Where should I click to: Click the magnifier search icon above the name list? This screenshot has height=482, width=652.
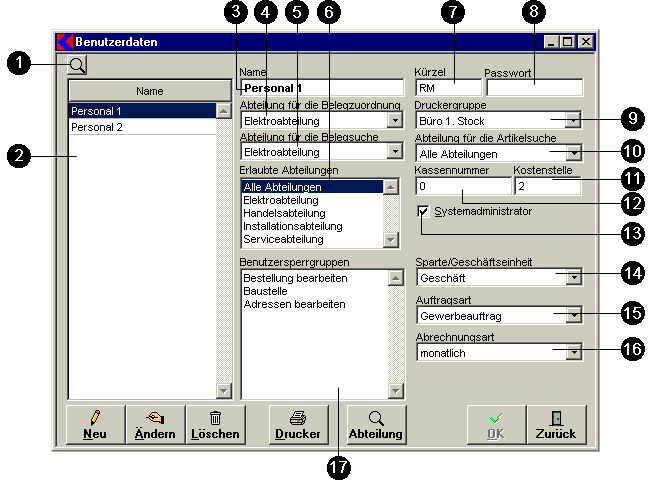click(78, 66)
